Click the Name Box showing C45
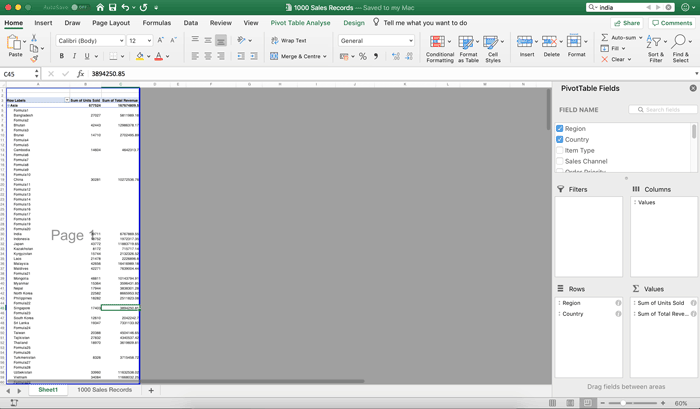Image resolution: width=700 pixels, height=409 pixels. (18, 74)
